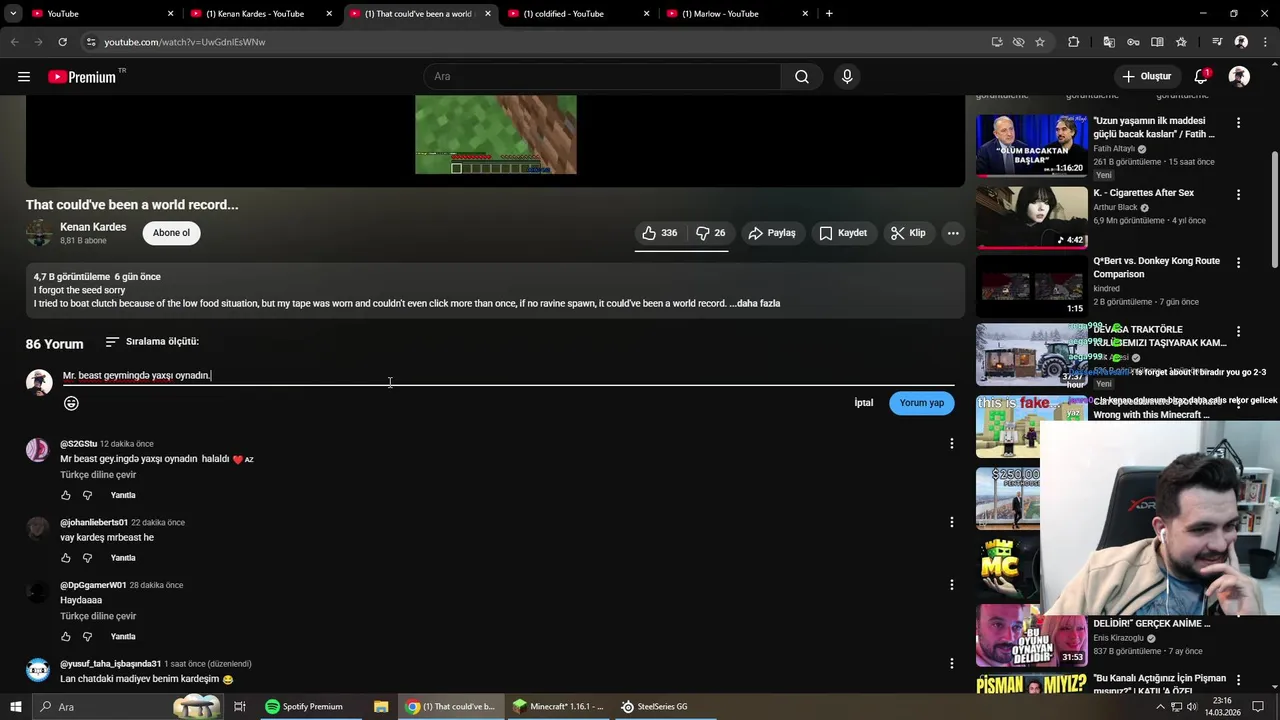This screenshot has height=720, width=1280.
Task: Dislike the @johanlieberts01 comment
Action: click(x=87, y=558)
